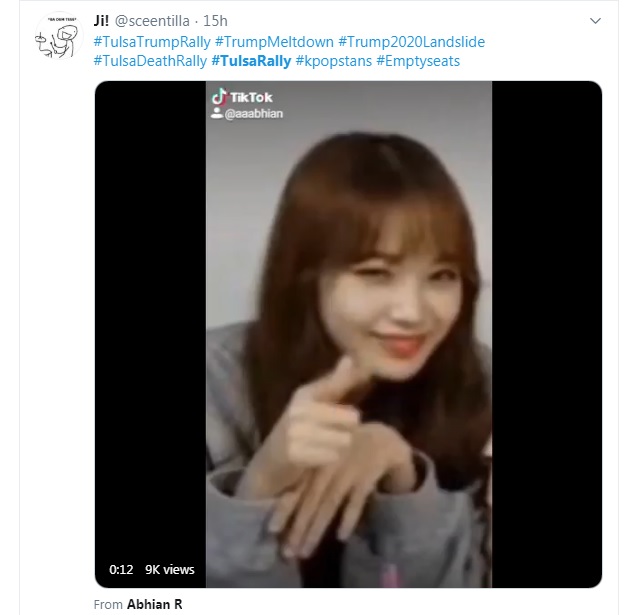This screenshot has height=615, width=639.
Task: Open hashtag #TulsaTrumpRally
Action: (152, 42)
